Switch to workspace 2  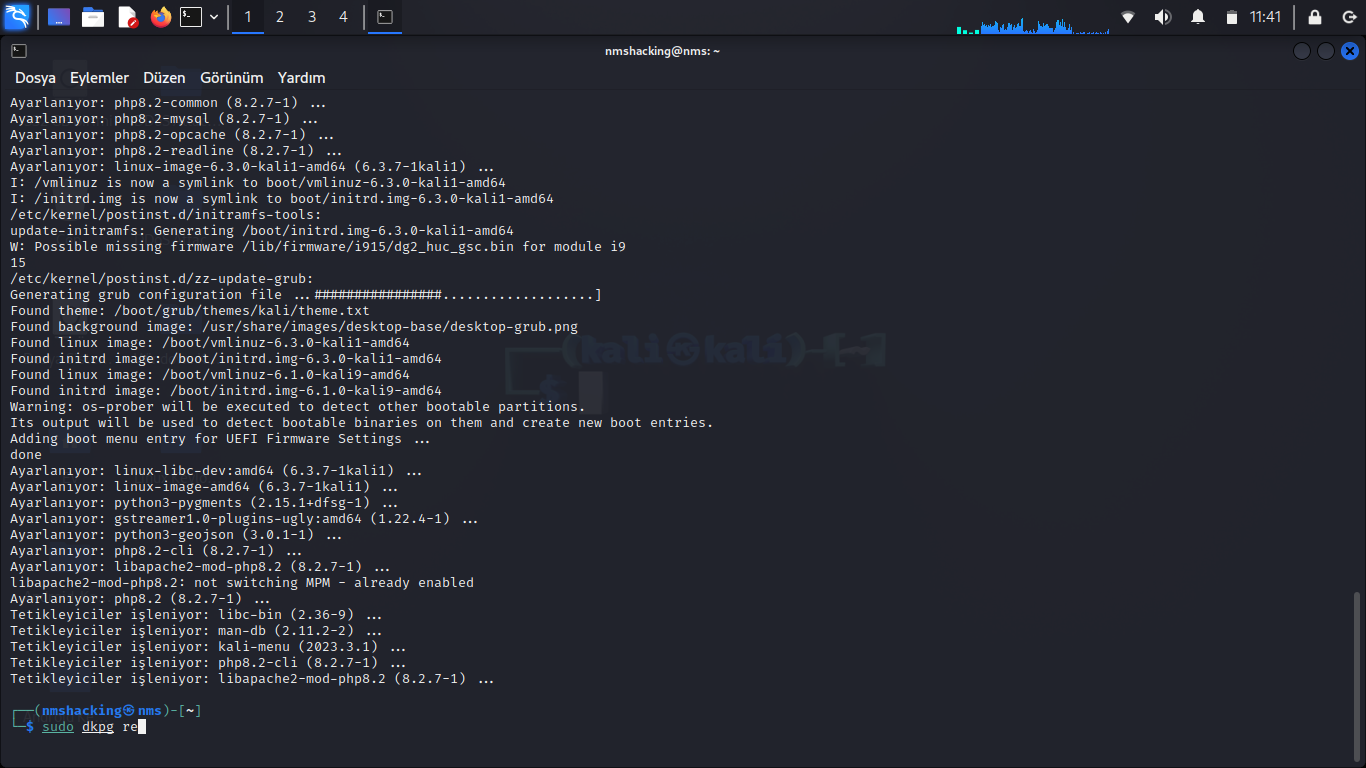(x=280, y=17)
